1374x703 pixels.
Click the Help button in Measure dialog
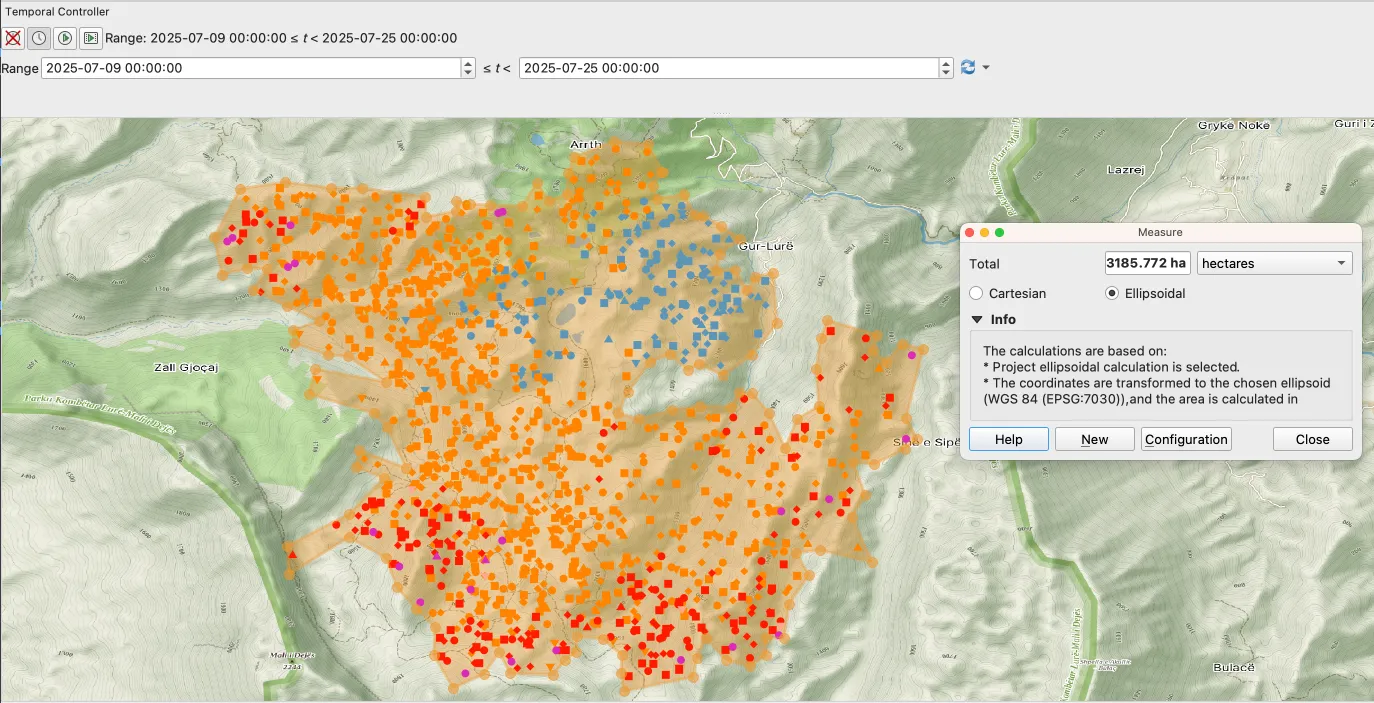coord(1008,438)
